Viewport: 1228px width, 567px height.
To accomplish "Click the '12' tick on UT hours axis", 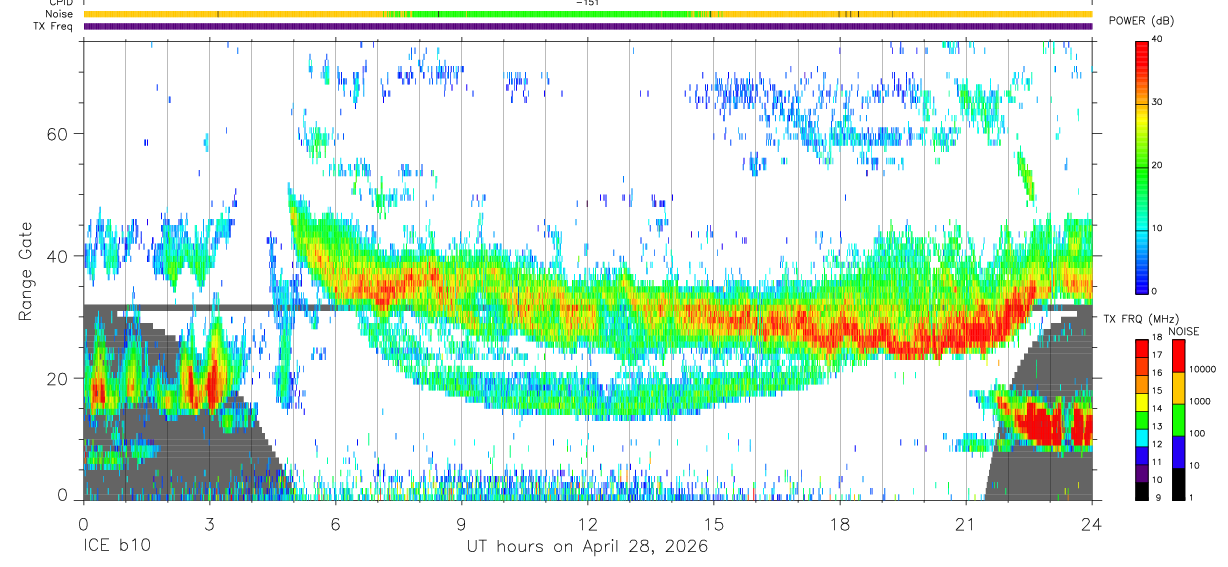I will point(587,524).
